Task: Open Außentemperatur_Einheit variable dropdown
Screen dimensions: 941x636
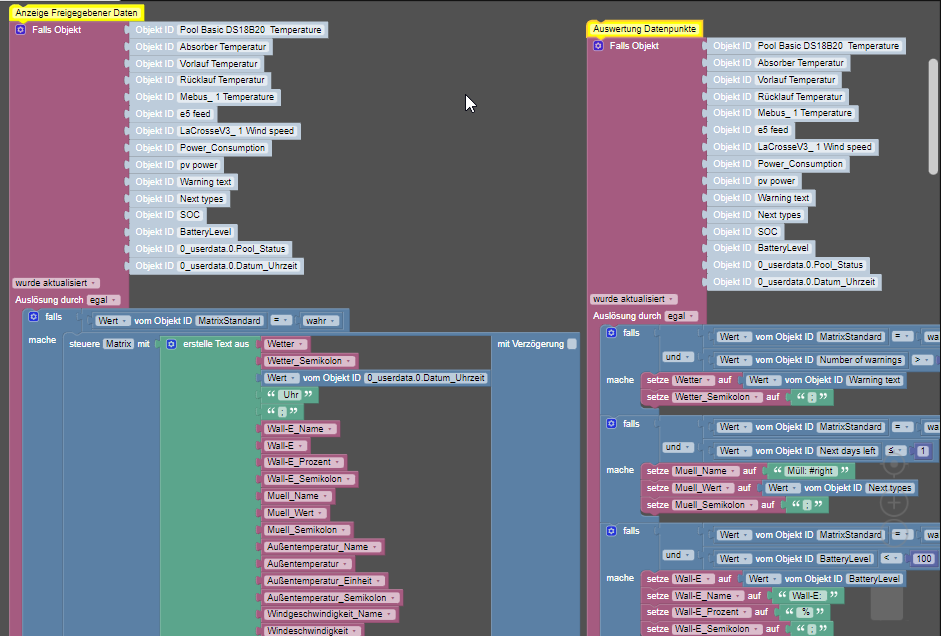Action: (x=324, y=581)
